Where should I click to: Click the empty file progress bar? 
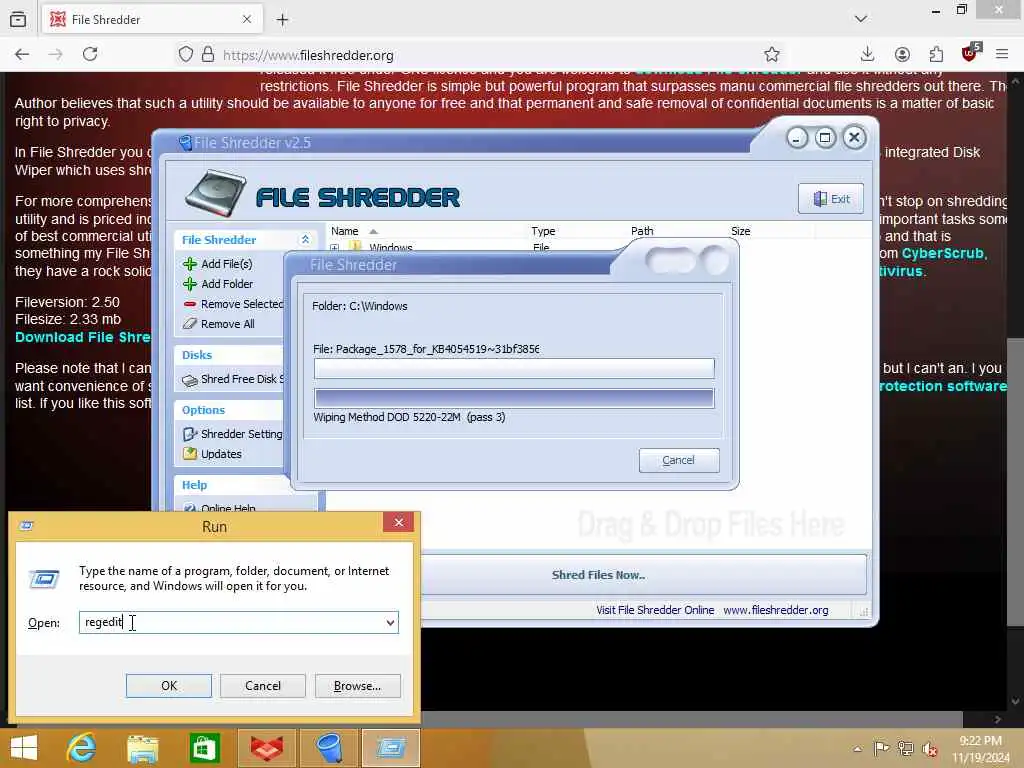514,368
